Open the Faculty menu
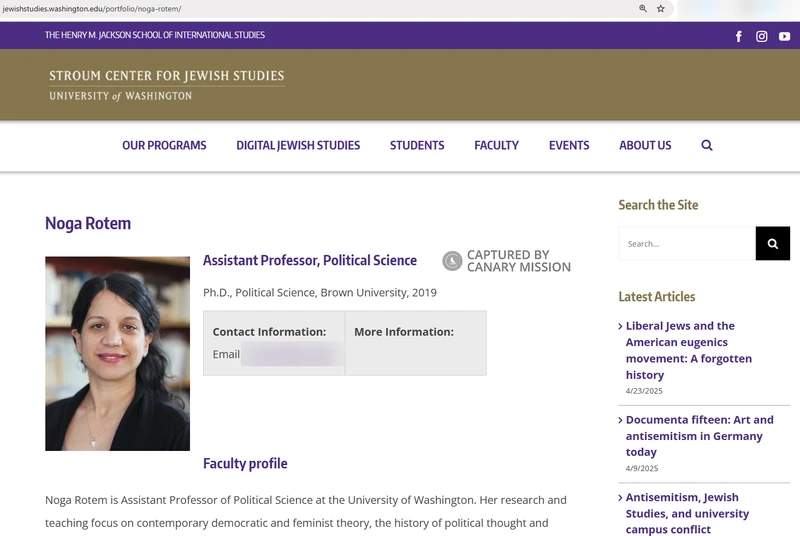Screen dimensions: 800x536 (x=496, y=145)
